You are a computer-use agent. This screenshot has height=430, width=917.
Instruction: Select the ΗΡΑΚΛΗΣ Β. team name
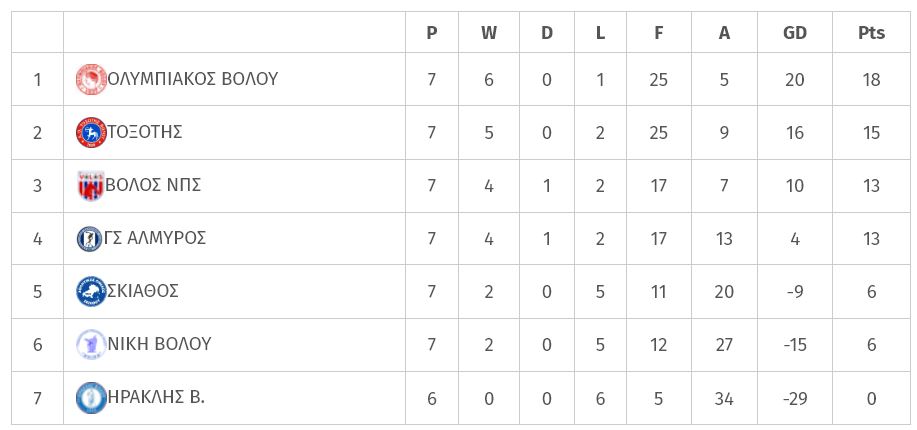tap(156, 397)
